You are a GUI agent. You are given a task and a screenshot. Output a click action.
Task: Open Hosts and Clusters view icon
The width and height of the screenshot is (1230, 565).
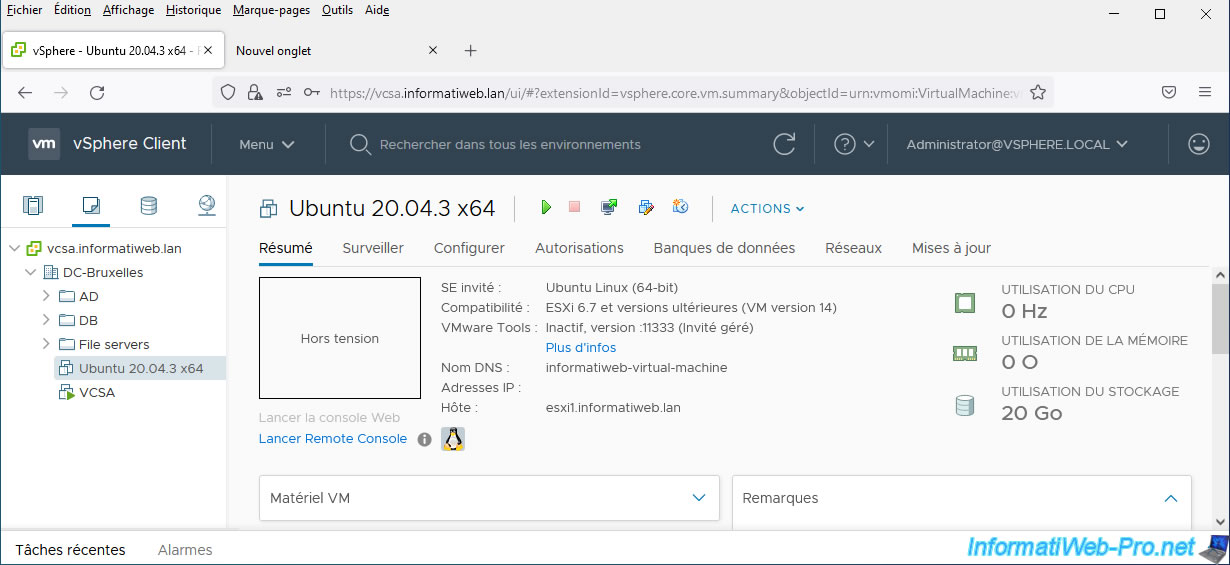pos(33,206)
